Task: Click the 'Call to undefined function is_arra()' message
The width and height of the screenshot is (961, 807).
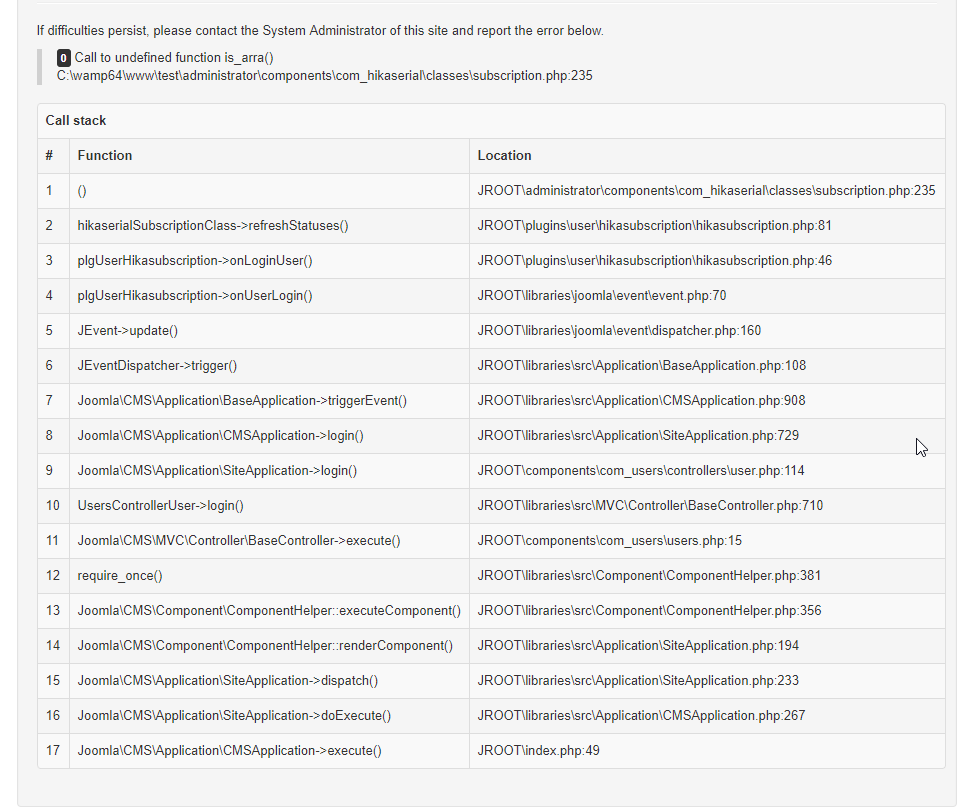Action: [x=174, y=58]
